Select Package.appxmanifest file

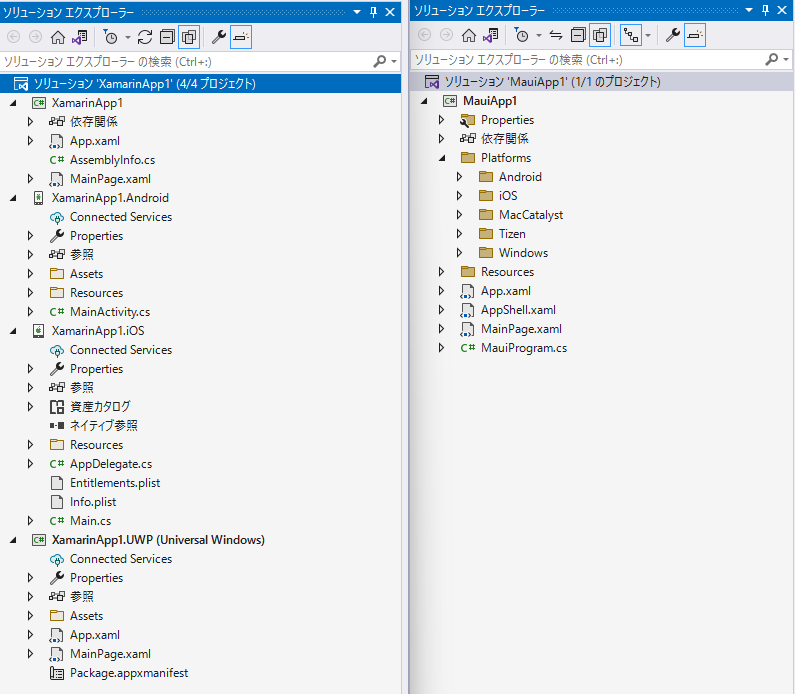pyautogui.click(x=129, y=673)
